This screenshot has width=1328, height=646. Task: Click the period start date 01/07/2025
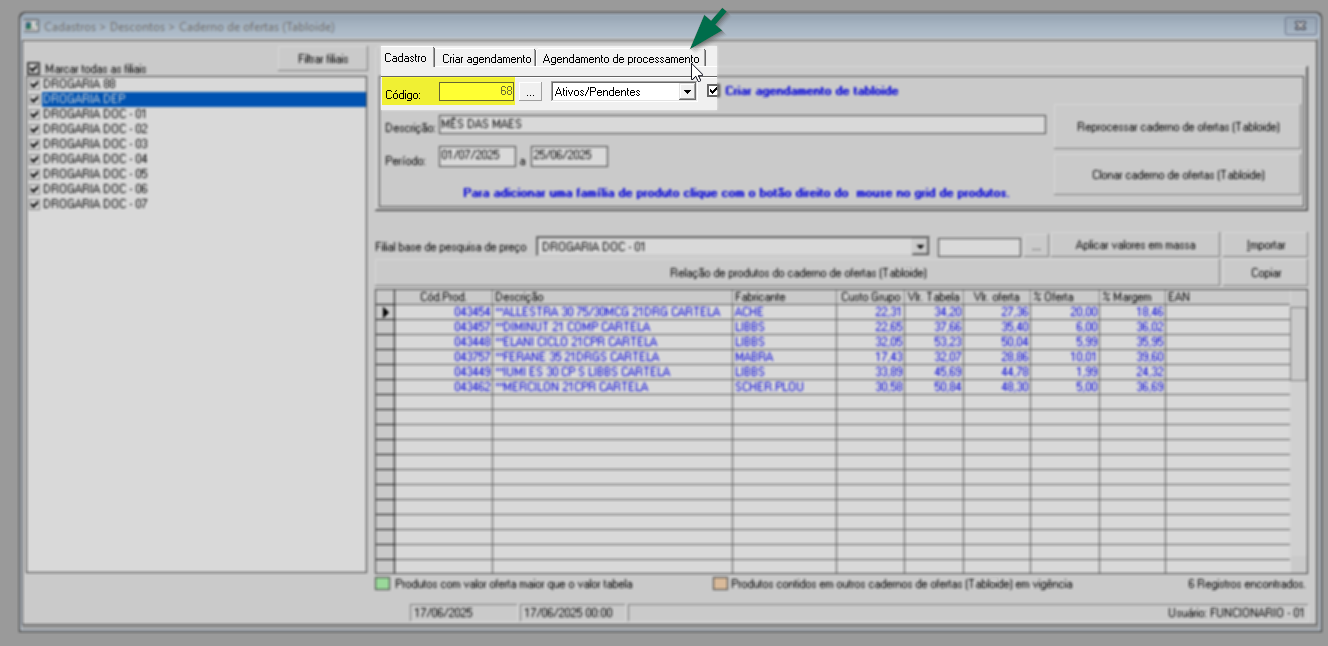pos(476,157)
